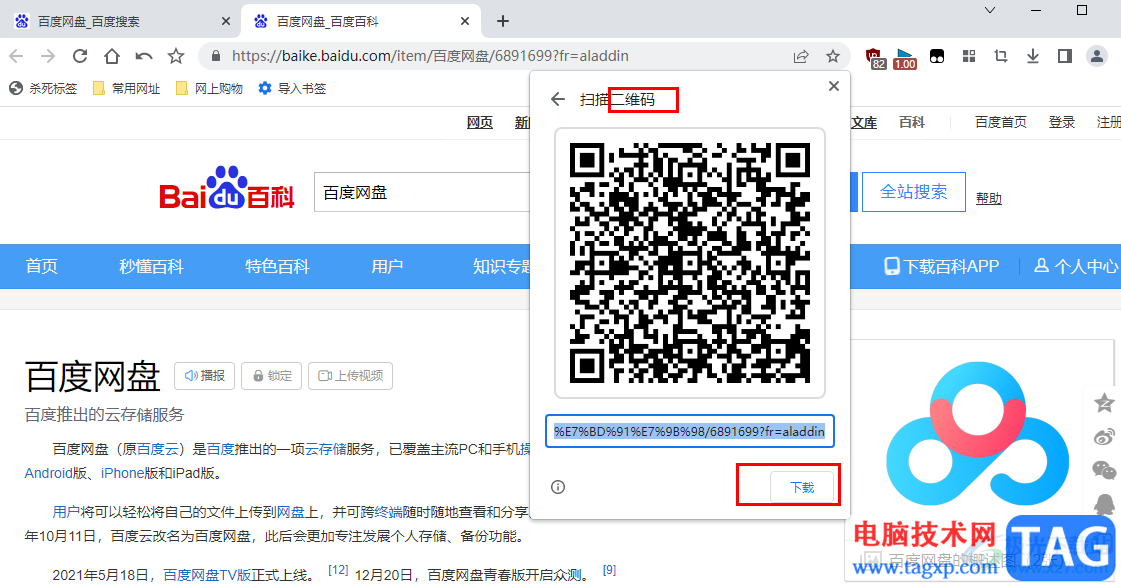
Task: Select 首页 in the blue nav bar
Action: [41, 267]
